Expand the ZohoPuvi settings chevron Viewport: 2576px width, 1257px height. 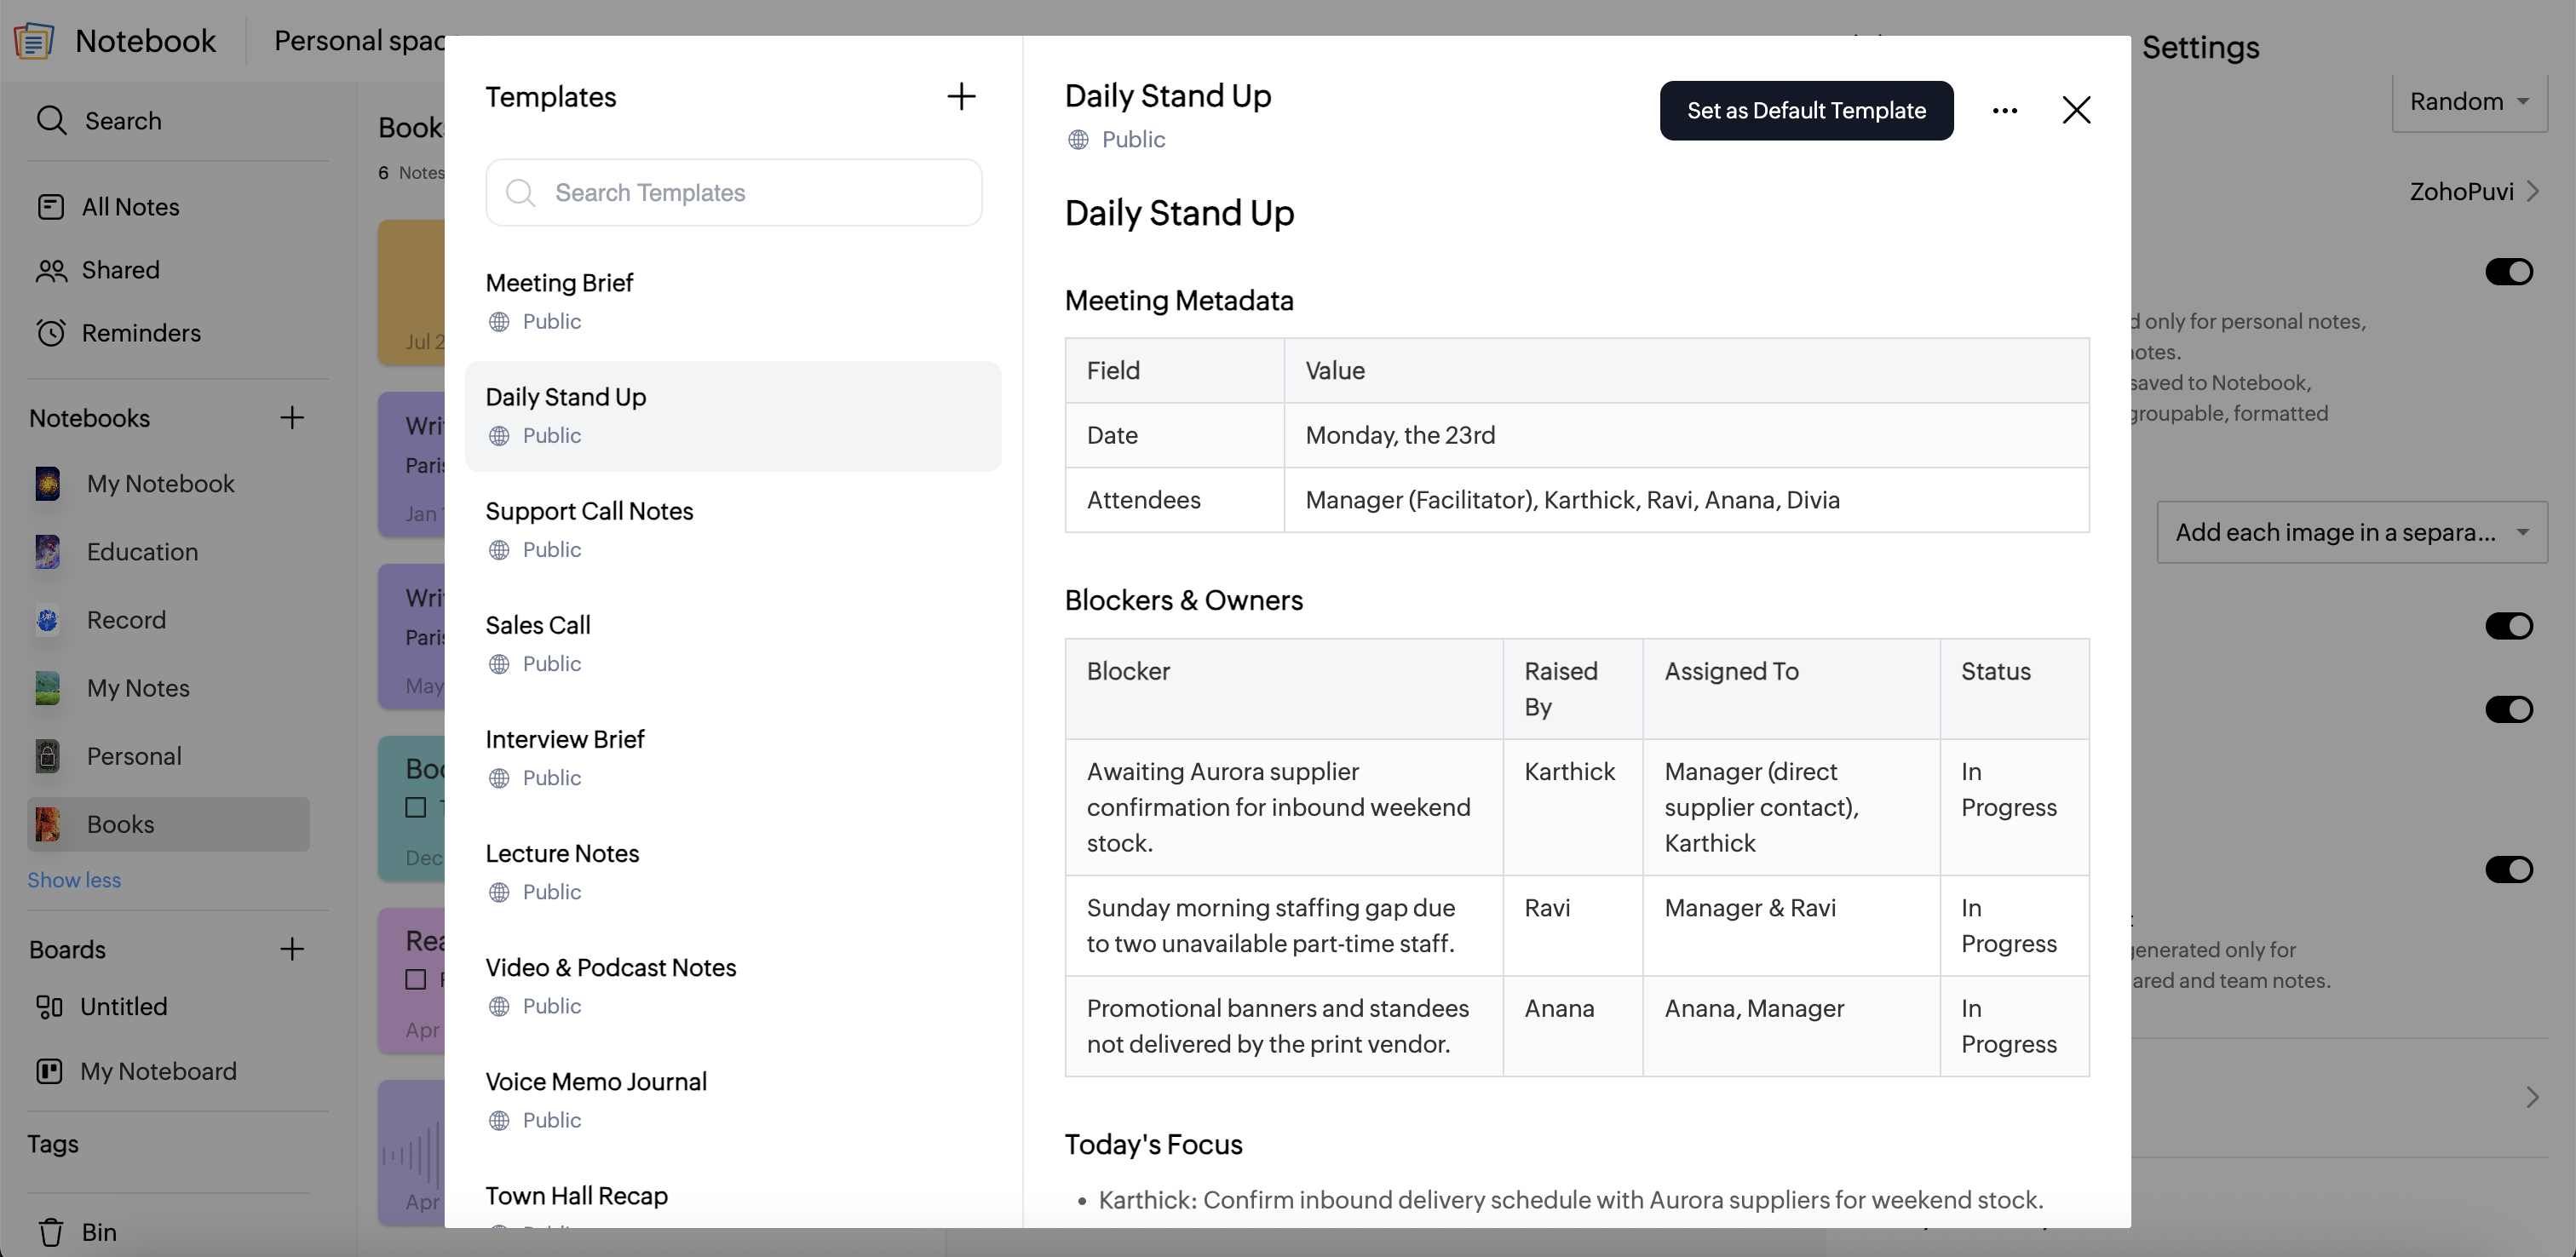2532,191
